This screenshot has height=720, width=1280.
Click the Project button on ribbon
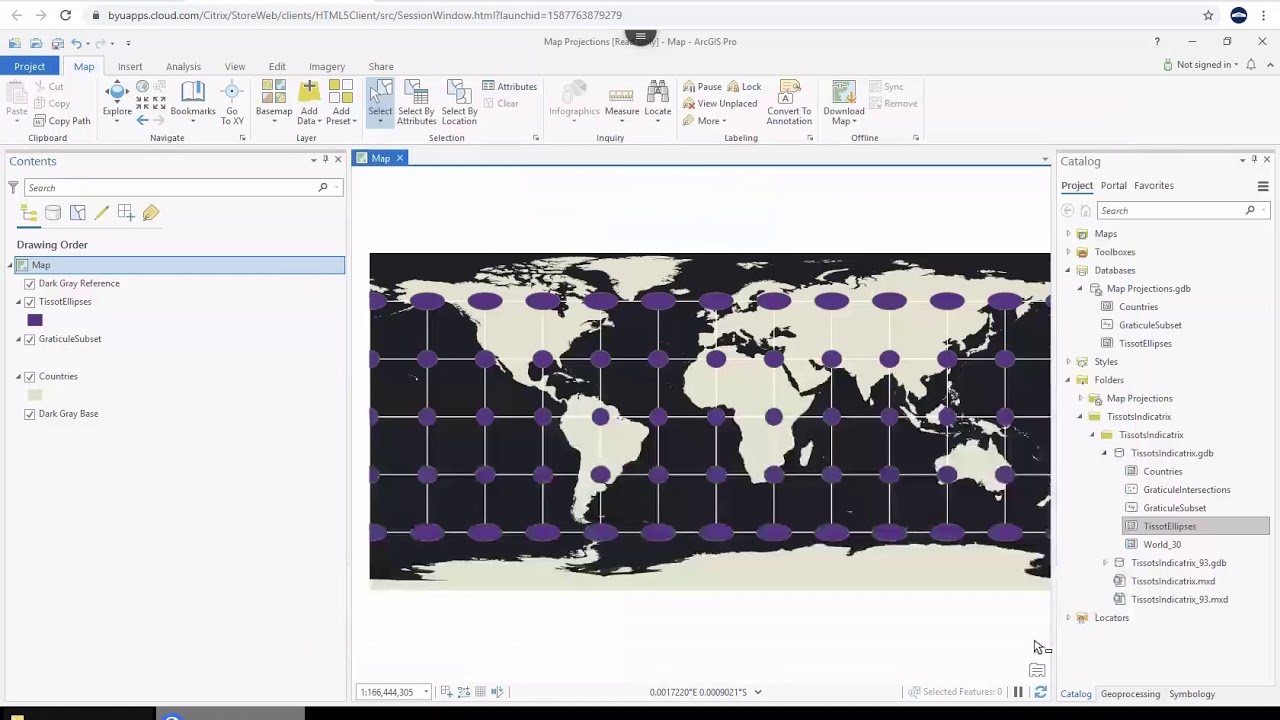tap(29, 67)
